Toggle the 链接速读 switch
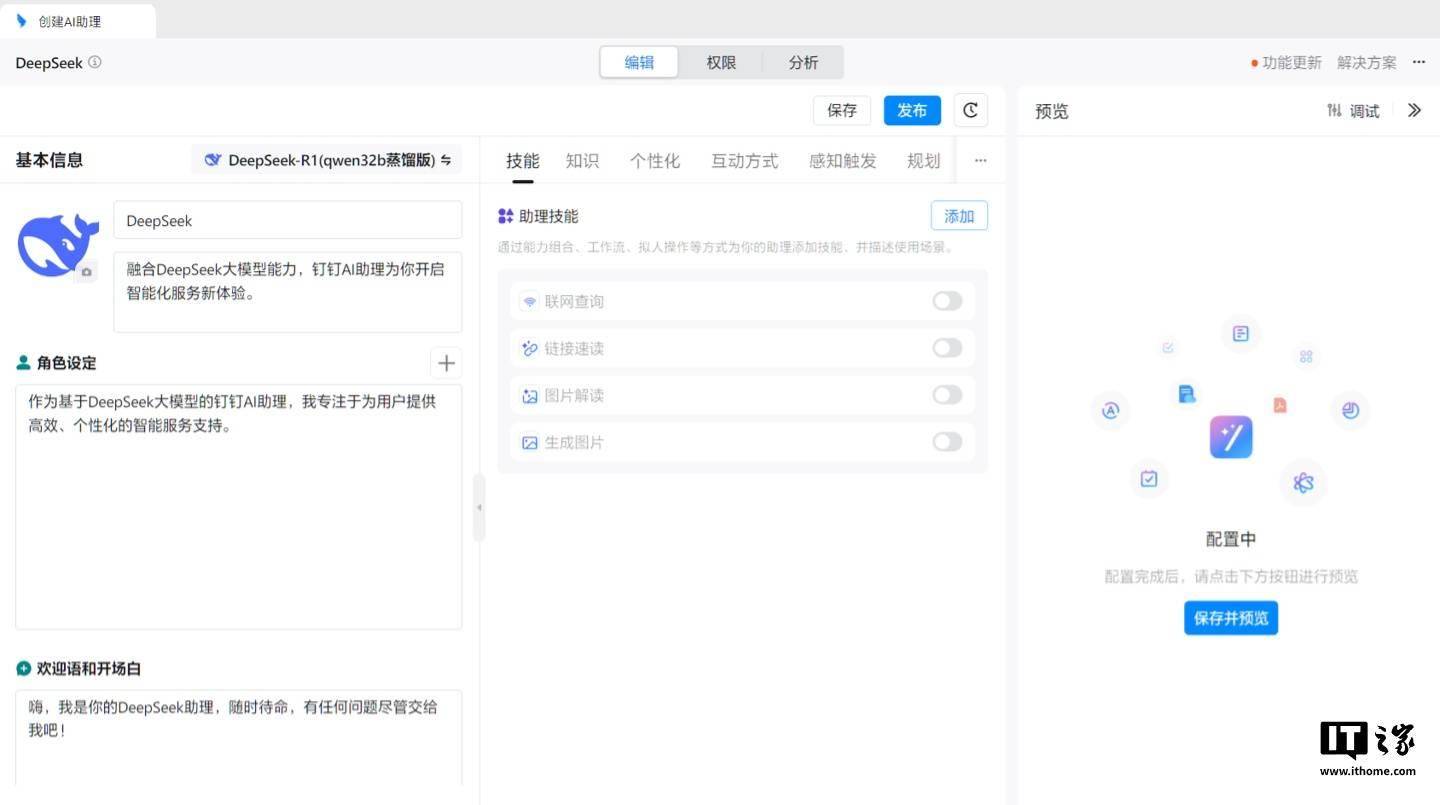Viewport: 1440px width, 805px height. pos(947,348)
